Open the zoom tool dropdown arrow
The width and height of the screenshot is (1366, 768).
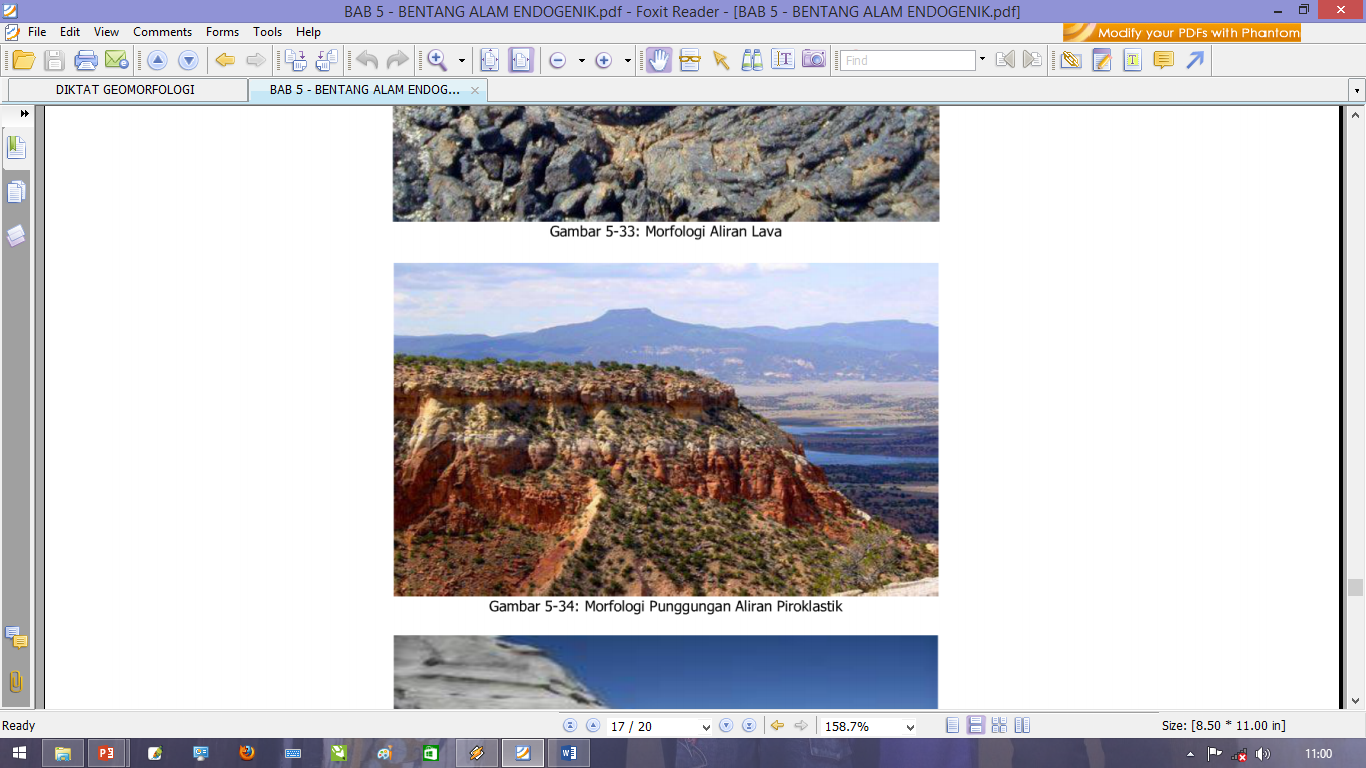(462, 61)
